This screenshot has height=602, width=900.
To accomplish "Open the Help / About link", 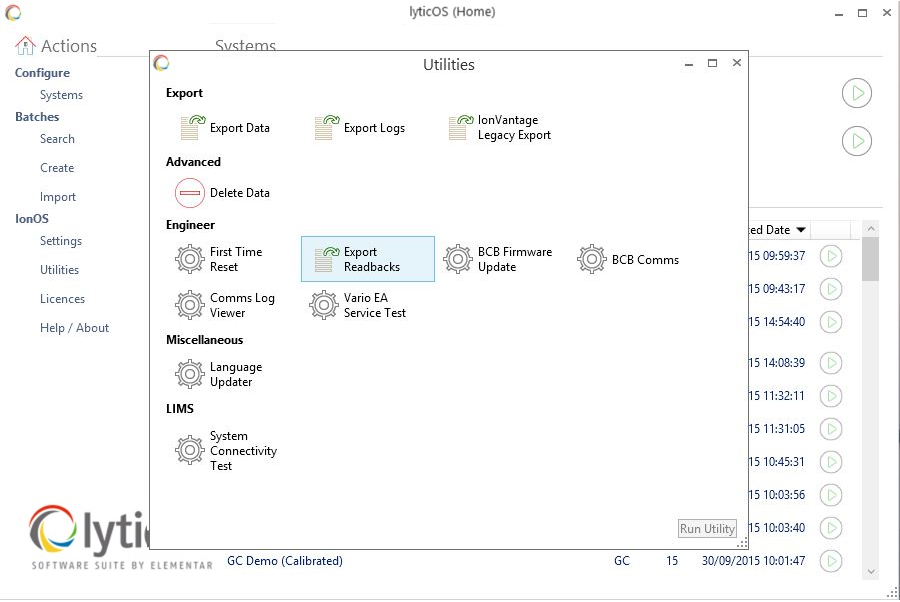I will 74,328.
